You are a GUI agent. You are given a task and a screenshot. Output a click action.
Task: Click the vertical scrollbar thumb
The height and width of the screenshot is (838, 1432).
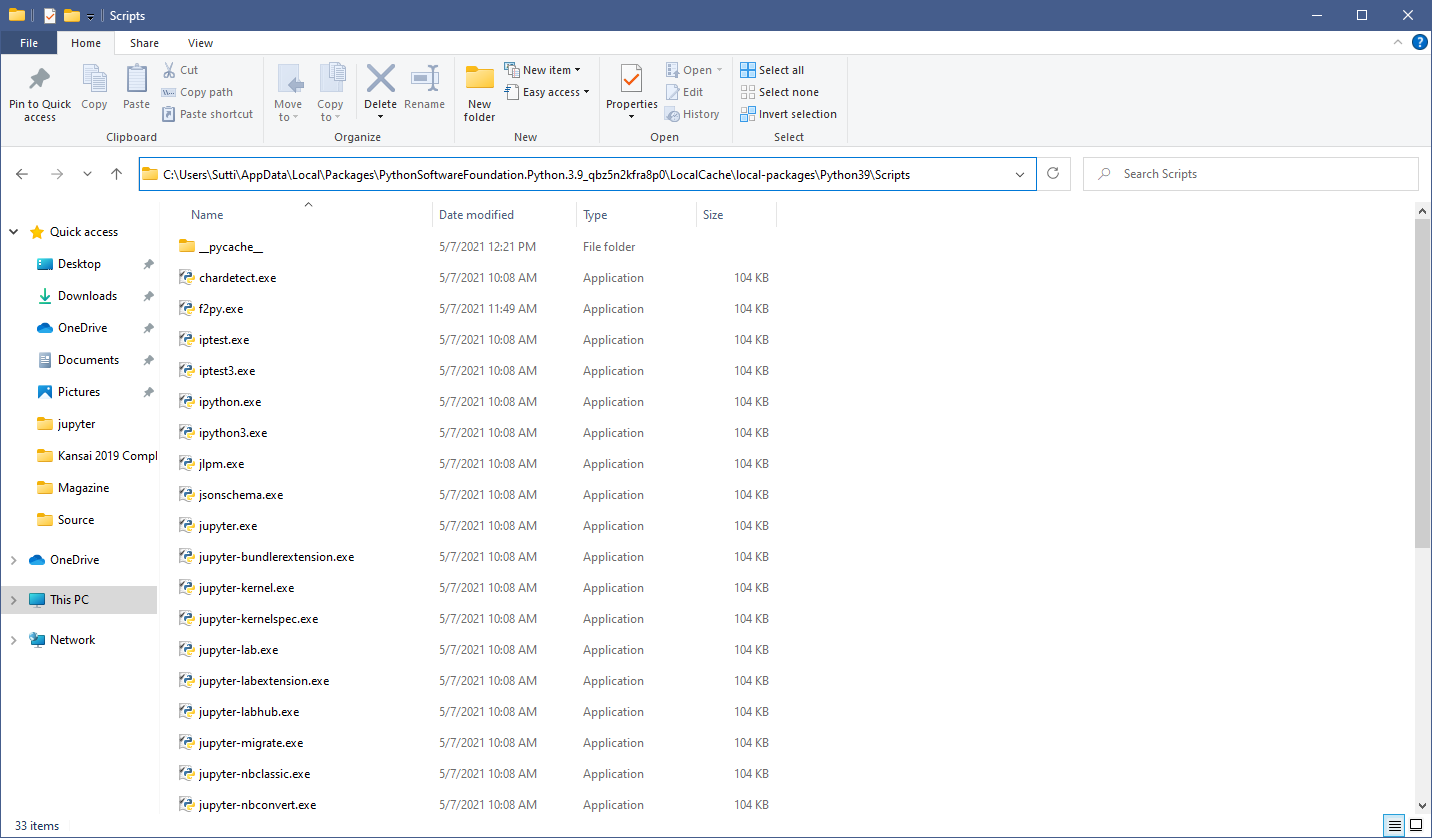(x=1423, y=383)
